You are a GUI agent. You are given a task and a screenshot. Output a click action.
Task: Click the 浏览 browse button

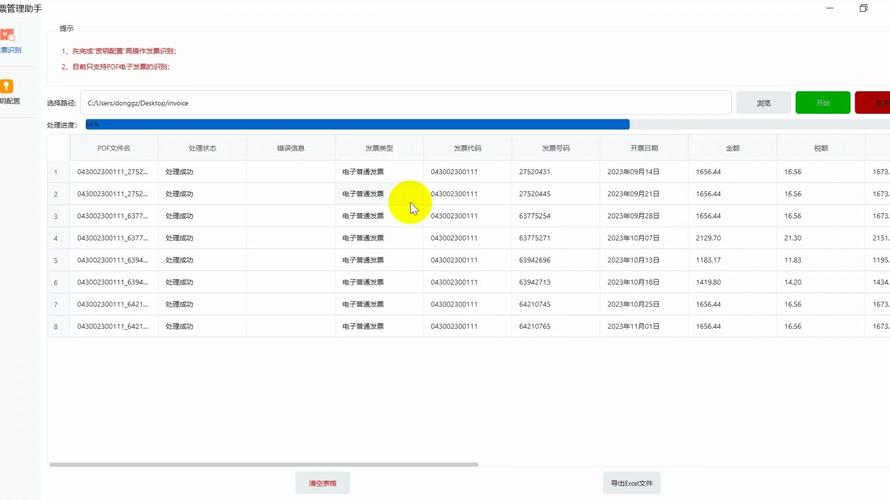[763, 103]
